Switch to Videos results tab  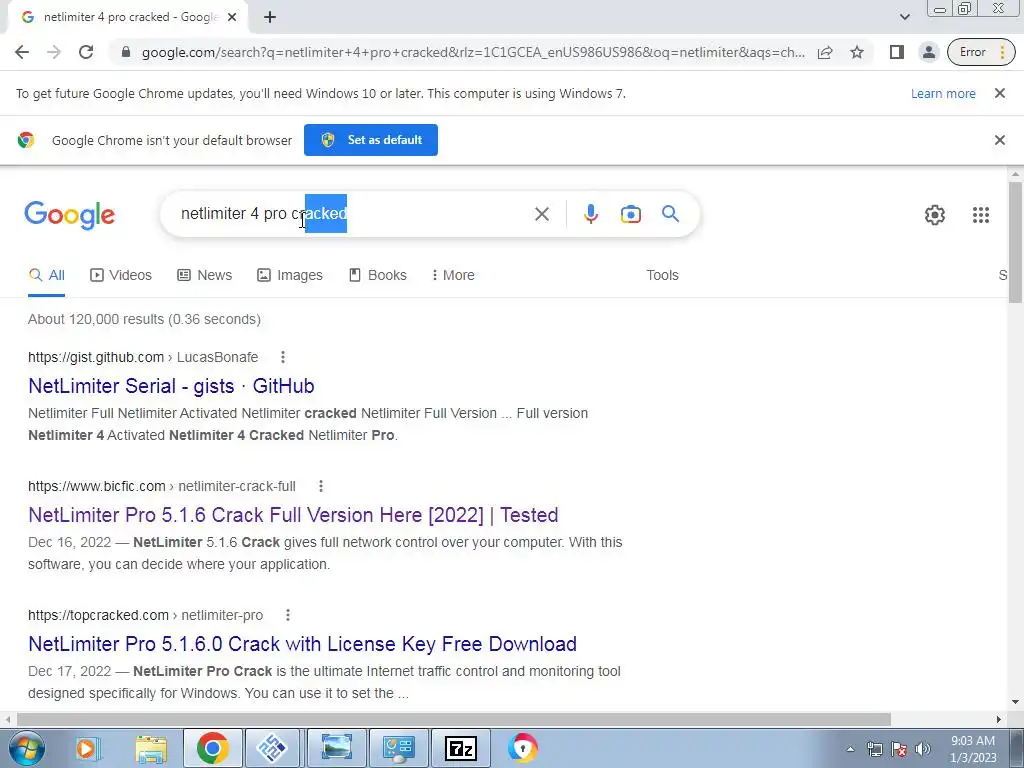pyautogui.click(x=121, y=276)
